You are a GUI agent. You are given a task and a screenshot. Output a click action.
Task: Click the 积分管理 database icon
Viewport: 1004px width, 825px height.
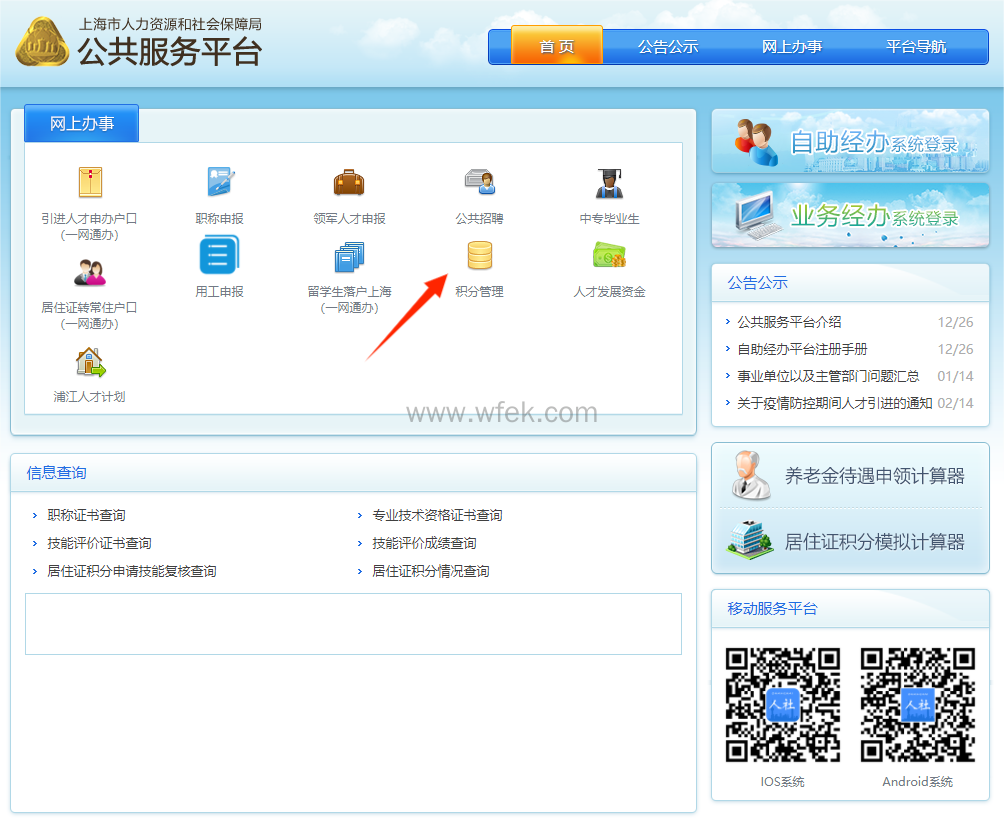[x=479, y=257]
